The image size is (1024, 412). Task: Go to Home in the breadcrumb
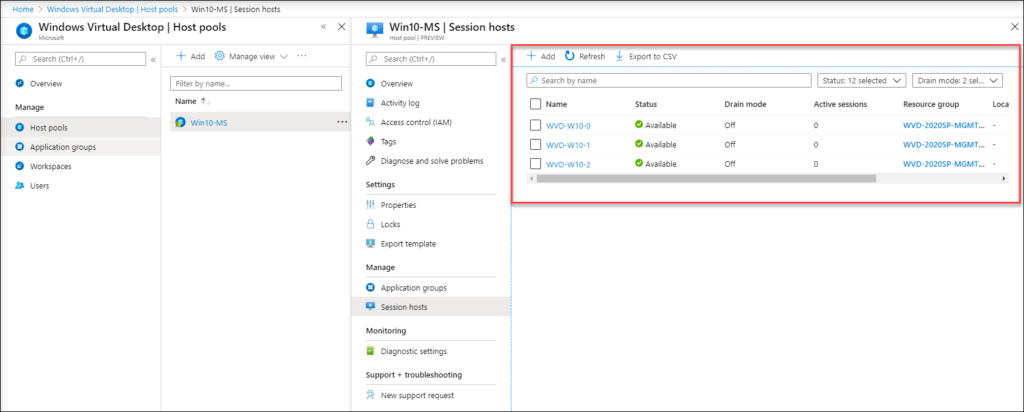[24, 10]
